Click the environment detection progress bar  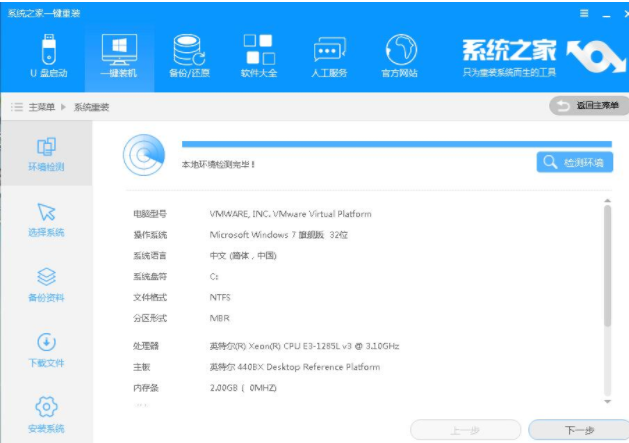(x=397, y=144)
